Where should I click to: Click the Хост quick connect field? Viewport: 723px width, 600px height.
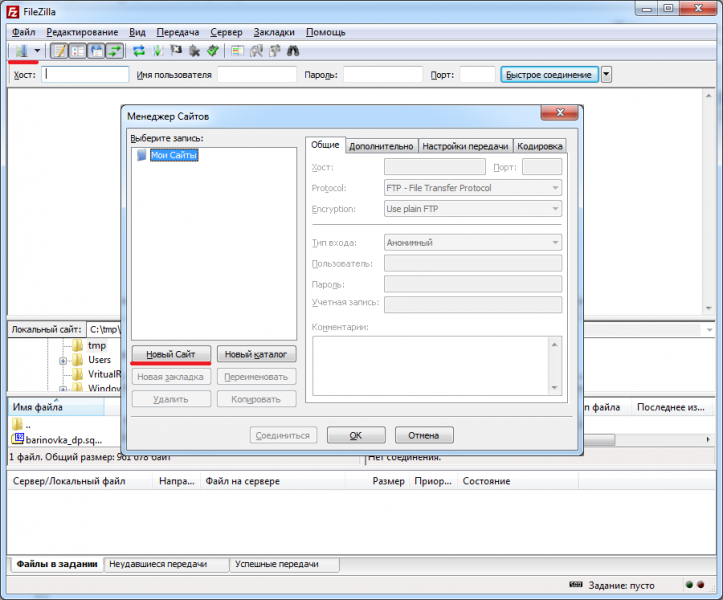(86, 74)
